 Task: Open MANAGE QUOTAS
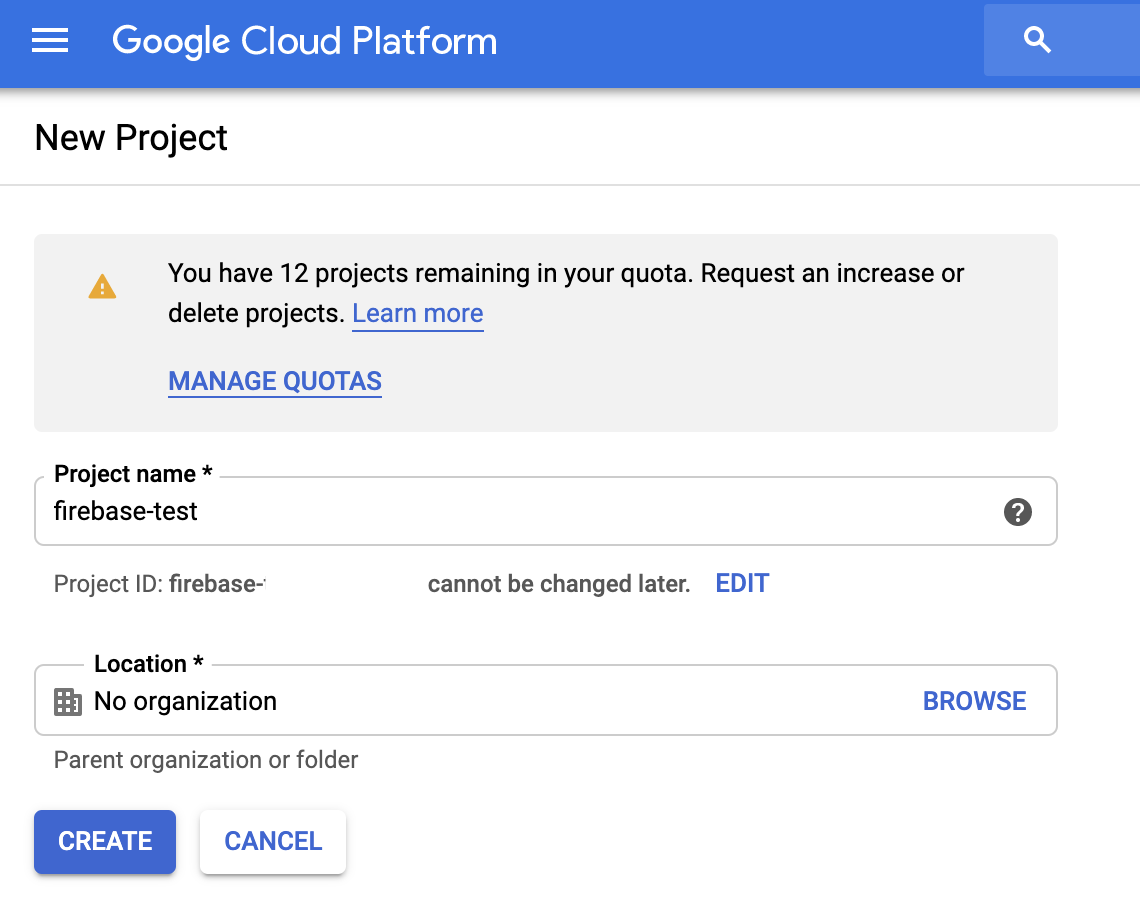coord(275,381)
